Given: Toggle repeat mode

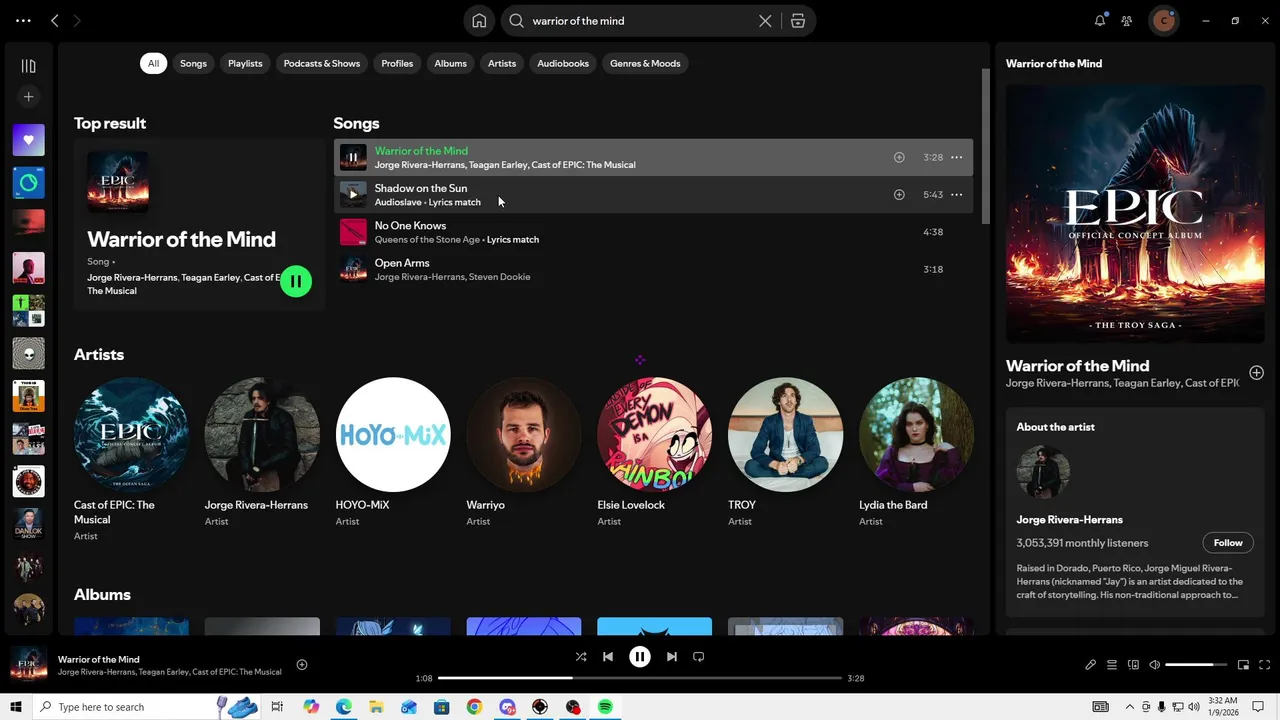Looking at the screenshot, I should pyautogui.click(x=699, y=657).
